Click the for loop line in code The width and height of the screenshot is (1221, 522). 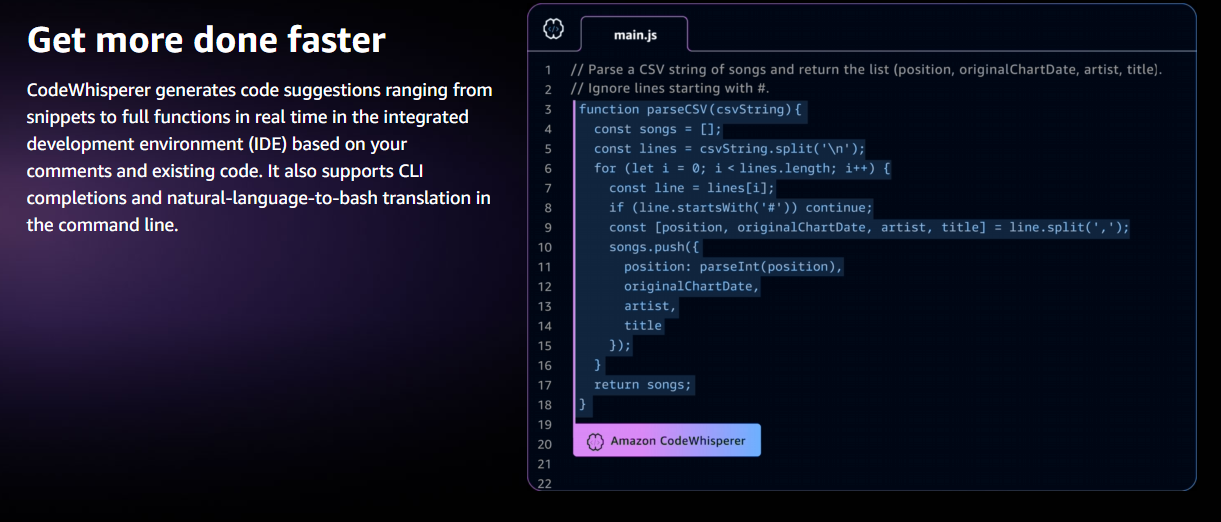pos(742,168)
